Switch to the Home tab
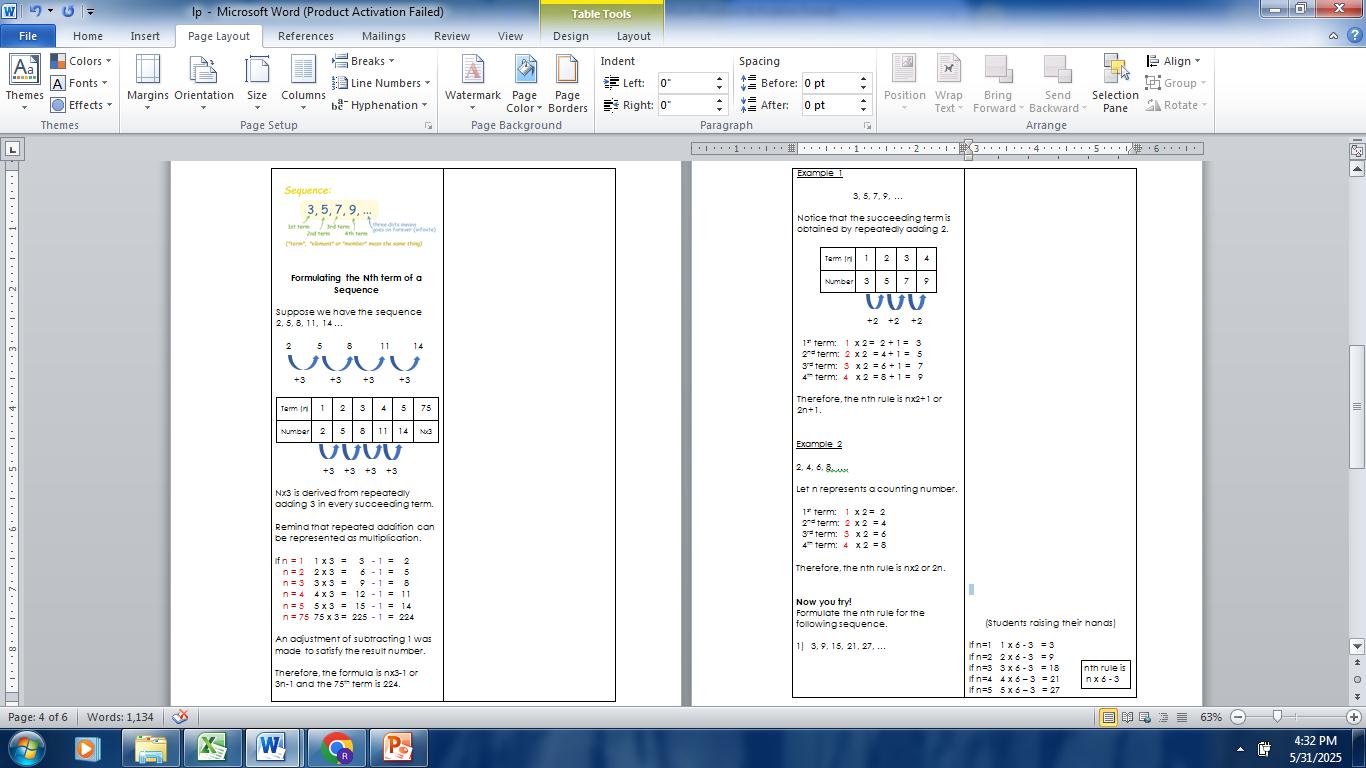 88,36
